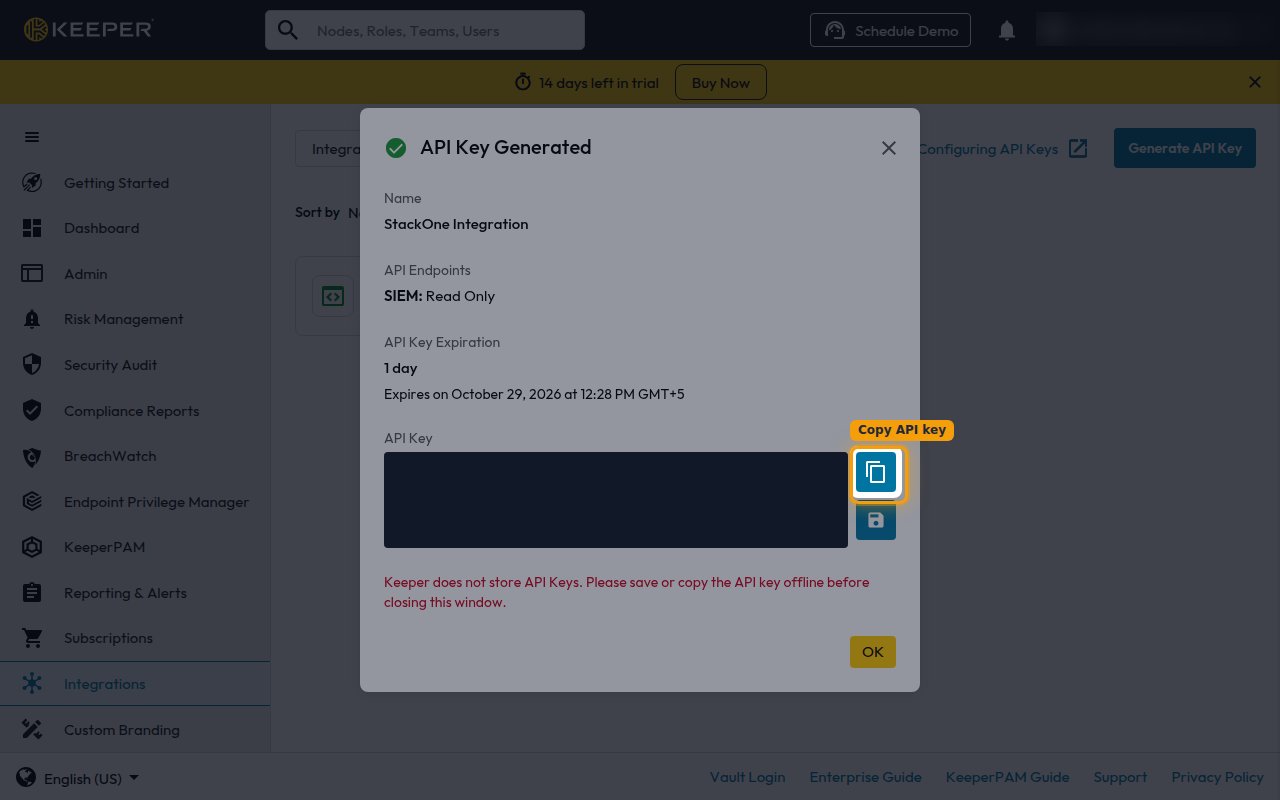Open the Integrations filter dropdown behind dialog
1280x800 pixels.
pyautogui.click(x=328, y=148)
